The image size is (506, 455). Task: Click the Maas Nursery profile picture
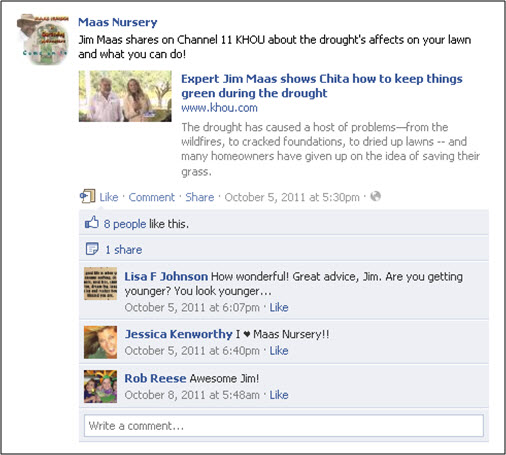(x=43, y=39)
